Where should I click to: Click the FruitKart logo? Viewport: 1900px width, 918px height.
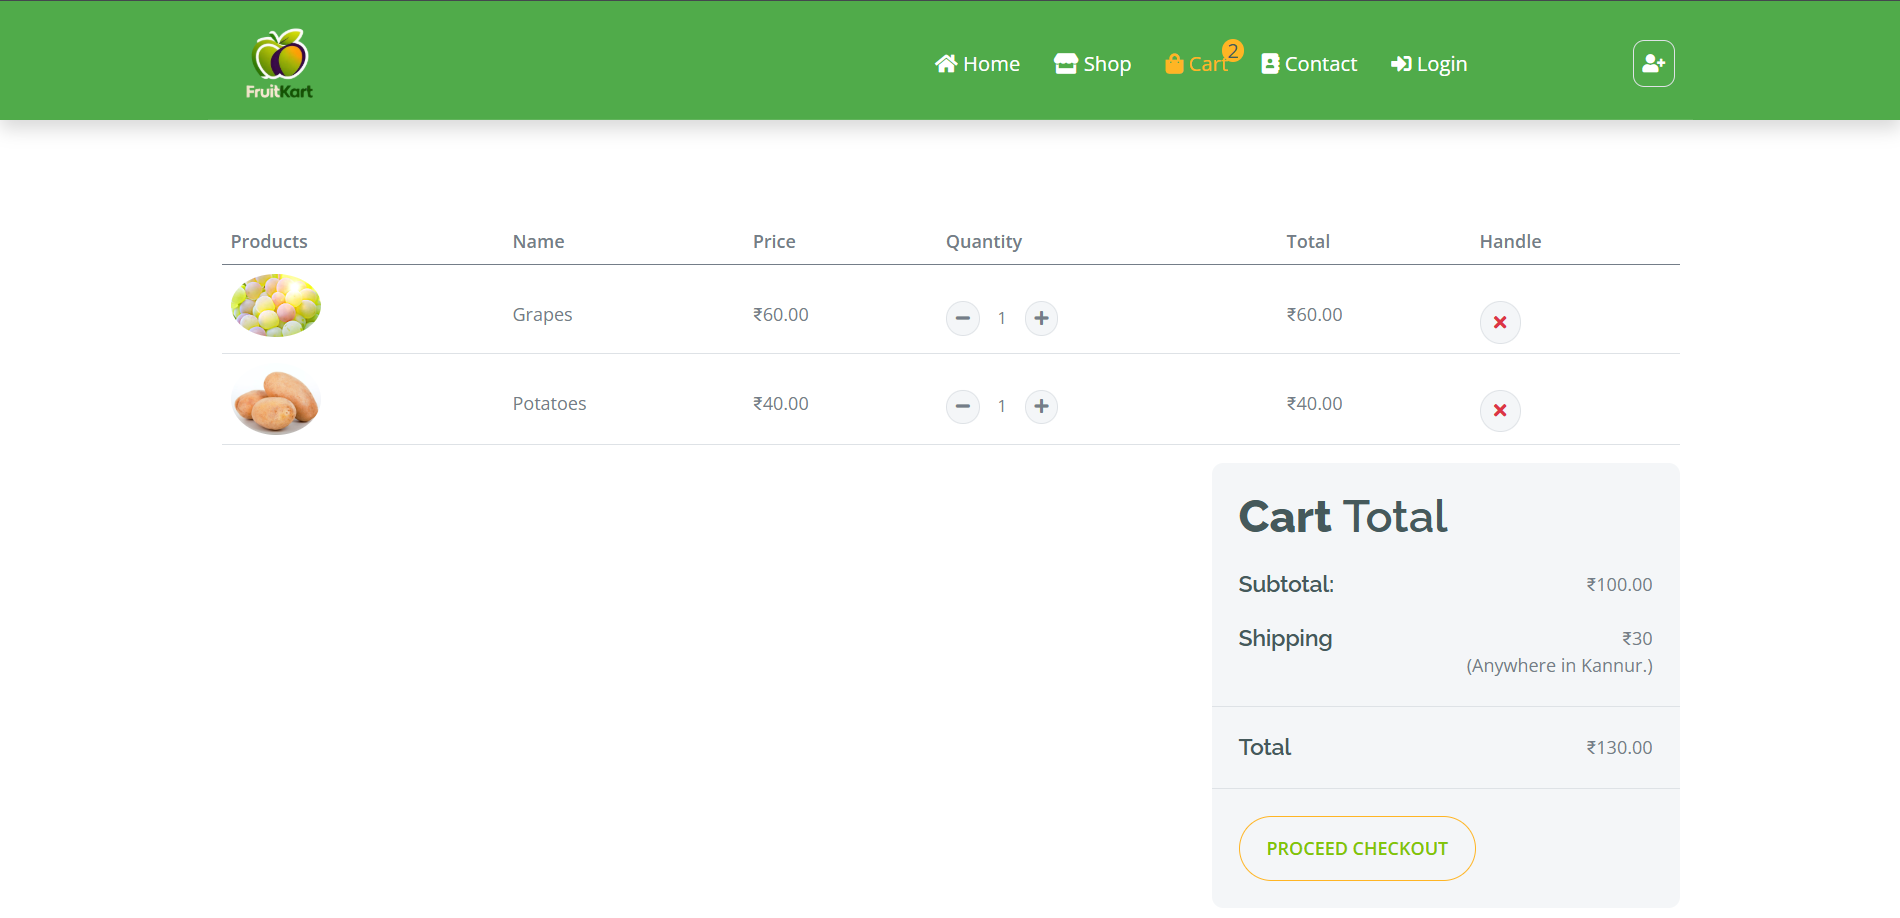(x=279, y=64)
